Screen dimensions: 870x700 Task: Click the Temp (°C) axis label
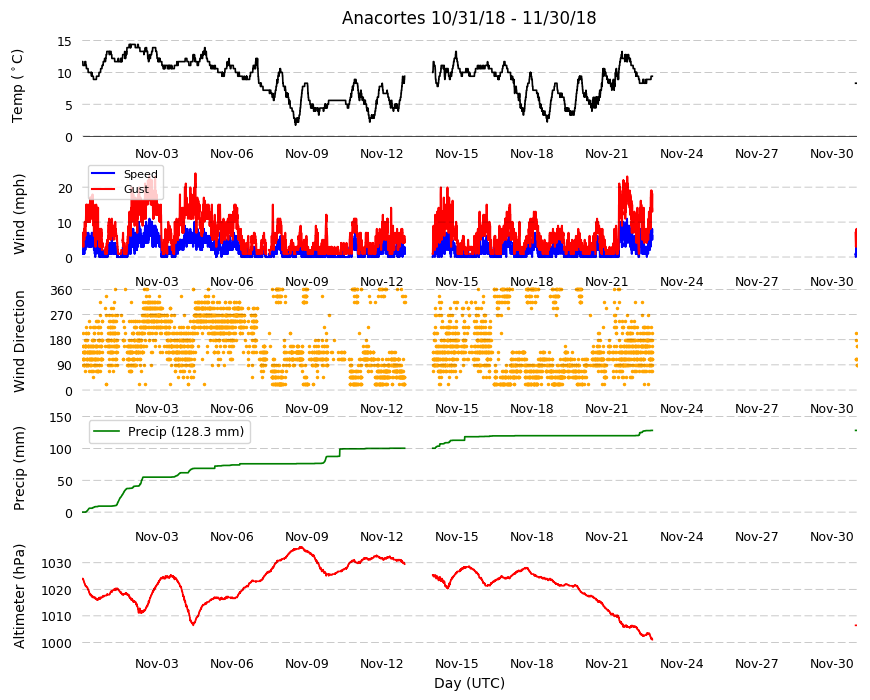pyautogui.click(x=18, y=86)
